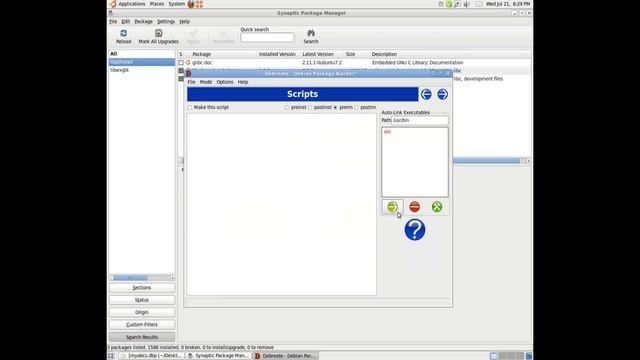The height and width of the screenshot is (360, 640).
Task: Open the Debreate Mode menu
Action: (206, 82)
